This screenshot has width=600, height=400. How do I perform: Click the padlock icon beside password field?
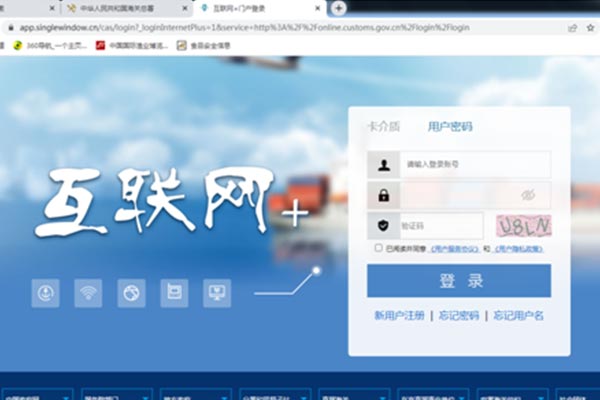coord(384,195)
